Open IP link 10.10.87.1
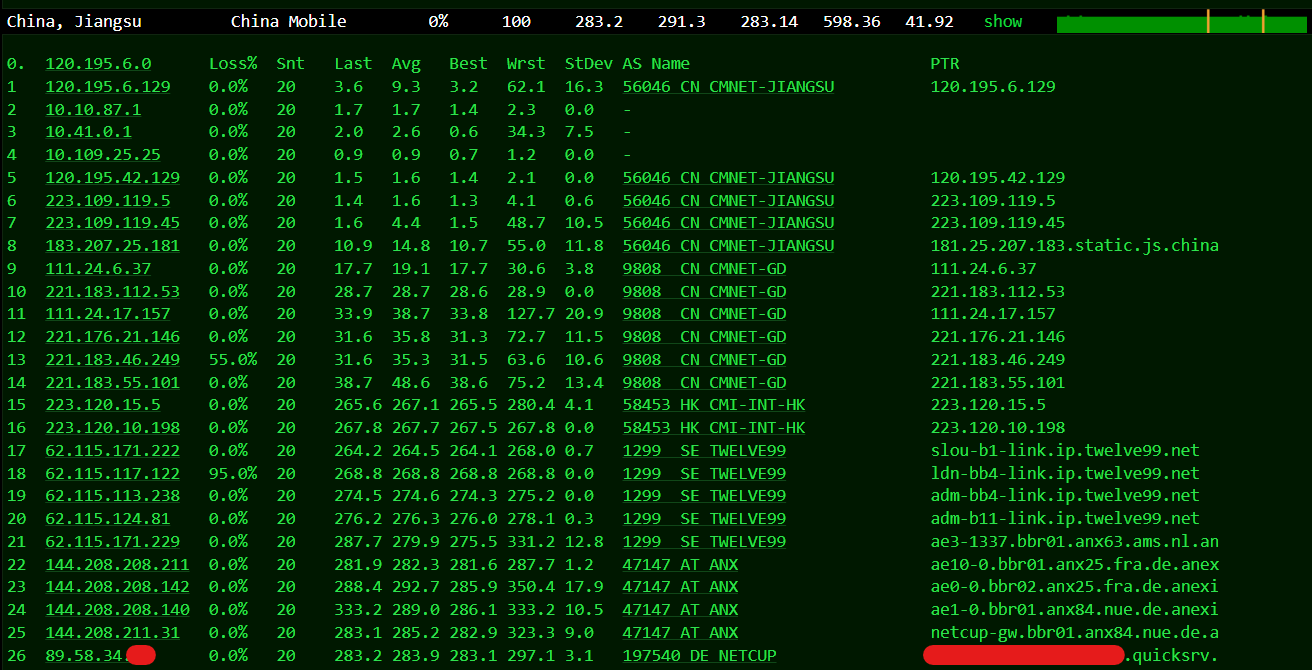1312x670 pixels. (93, 110)
